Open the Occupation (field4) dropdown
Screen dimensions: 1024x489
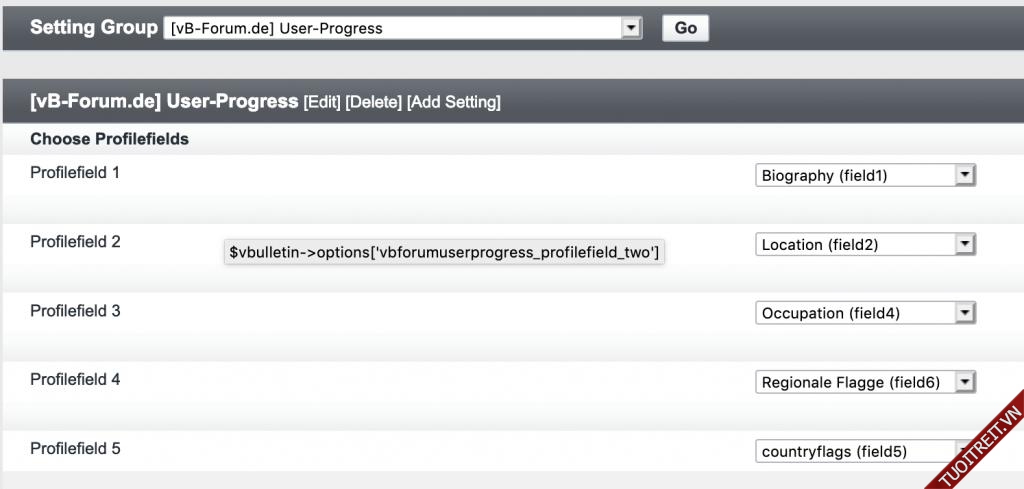pos(865,314)
